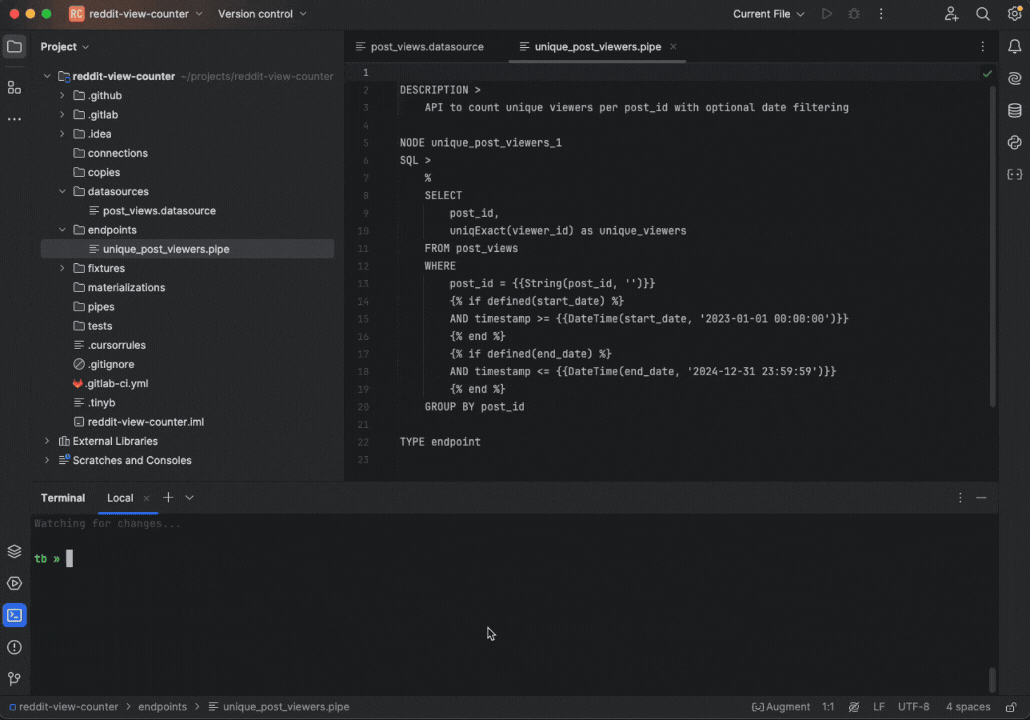Open Code With Me add-user icon

pos(951,14)
